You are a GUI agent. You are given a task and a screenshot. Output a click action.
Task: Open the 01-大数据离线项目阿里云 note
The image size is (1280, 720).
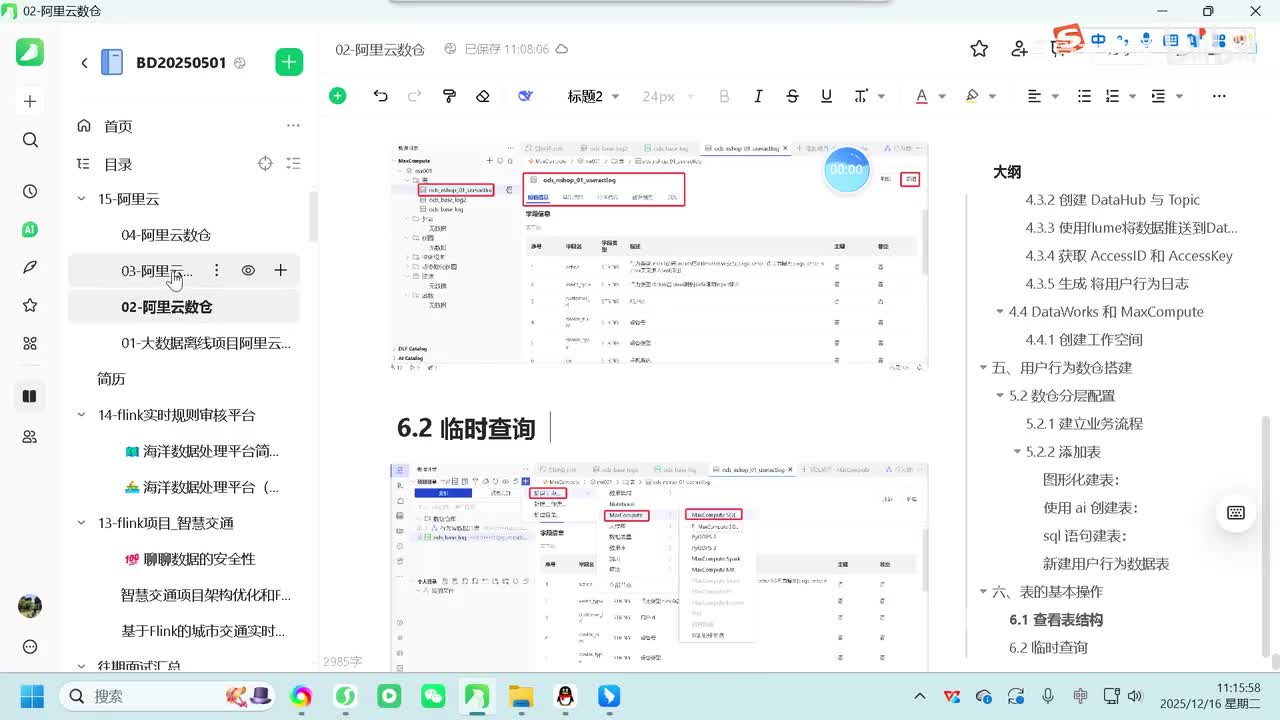pyautogui.click(x=206, y=343)
